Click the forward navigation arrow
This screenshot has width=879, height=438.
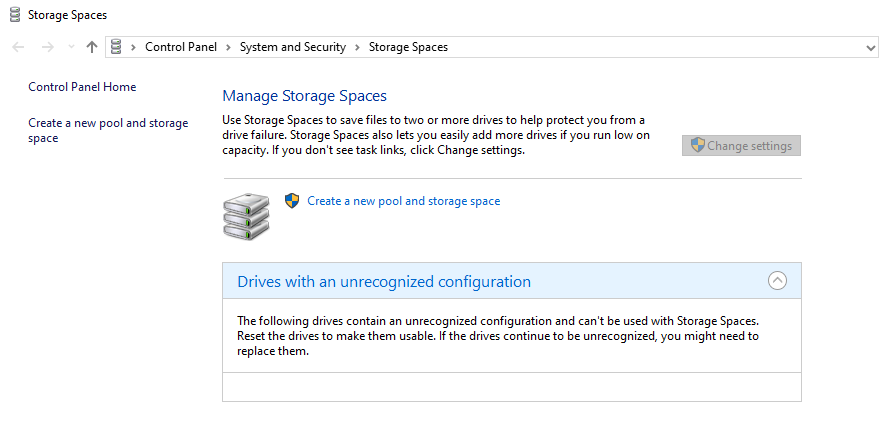pos(46,47)
